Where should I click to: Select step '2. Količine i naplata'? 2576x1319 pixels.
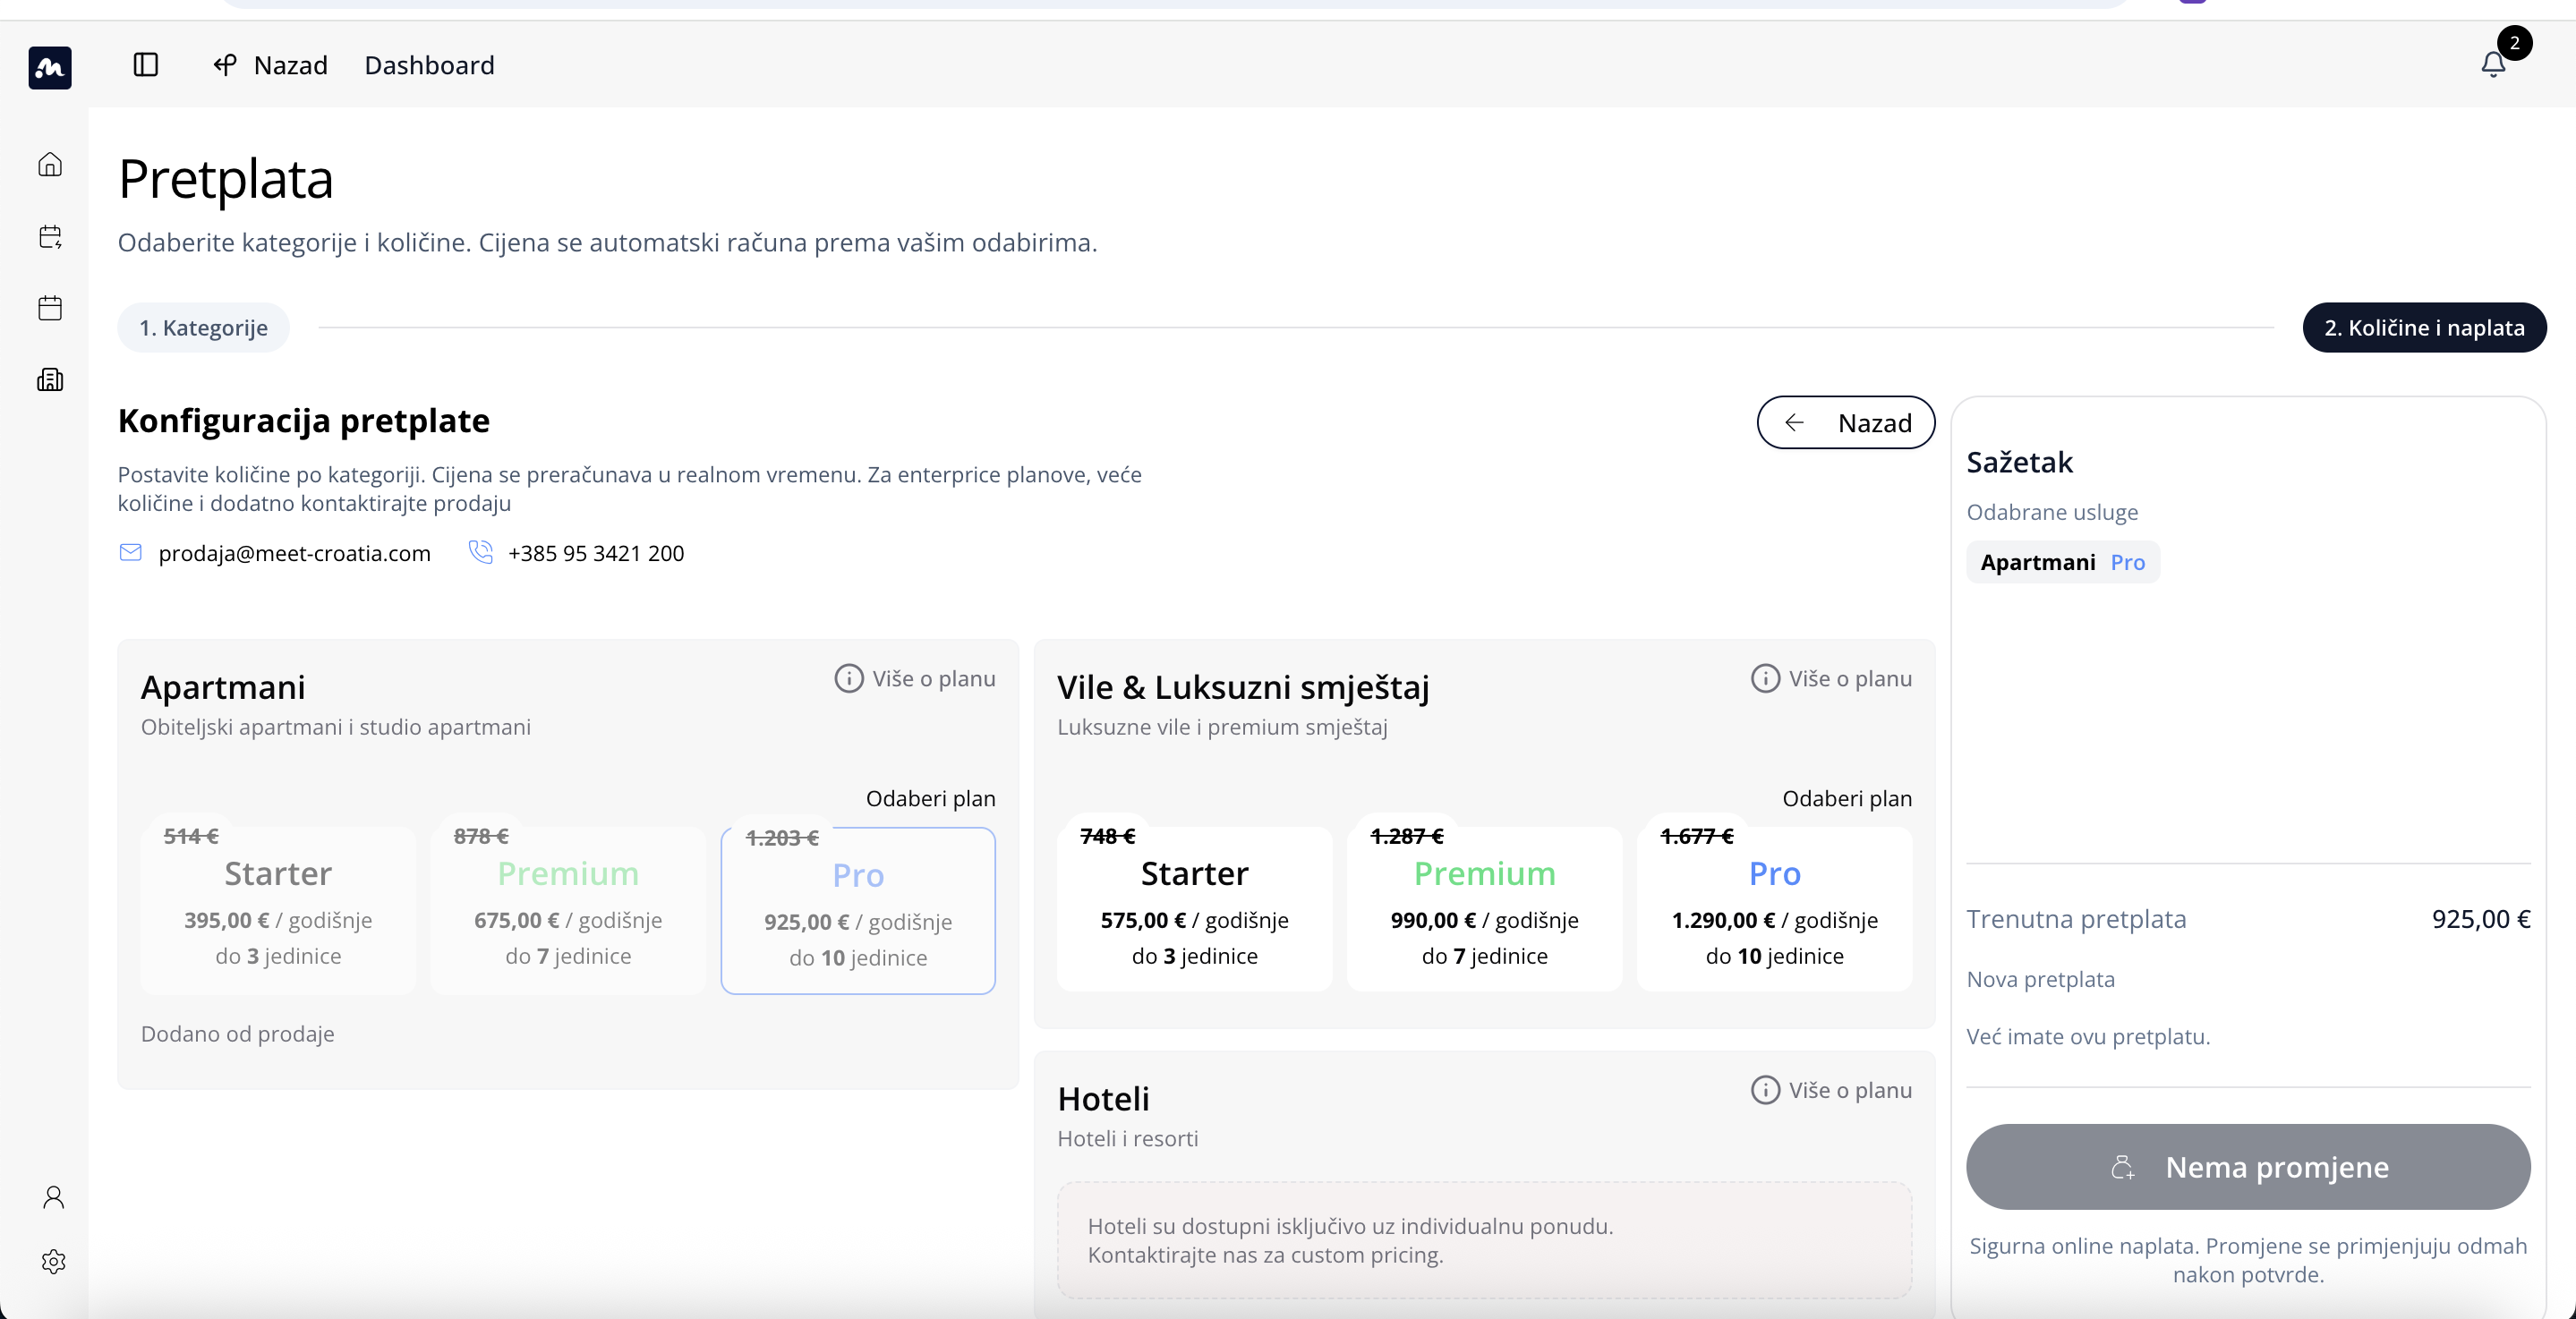pos(2424,328)
